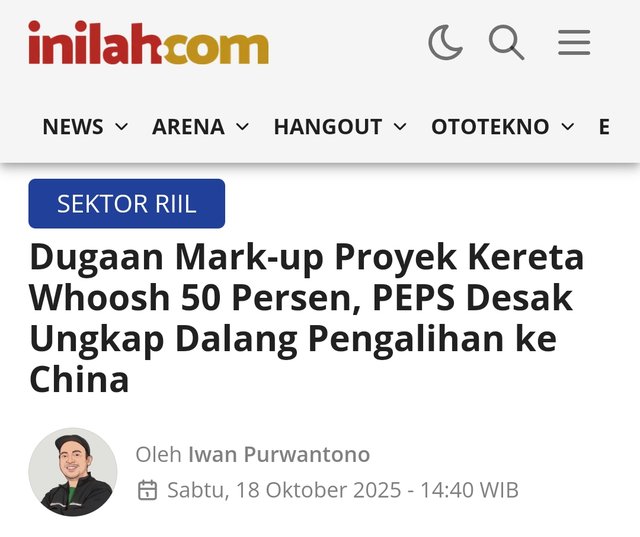Click the calendar icon beside the date
The height and width of the screenshot is (537, 640).
(x=147, y=490)
